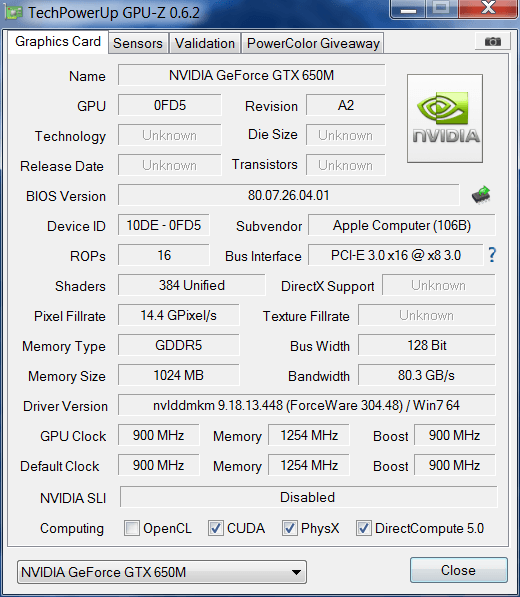Screen dimensions: 520x597
Task: Open the PowerColor Giveaway tab
Action: pos(313,43)
